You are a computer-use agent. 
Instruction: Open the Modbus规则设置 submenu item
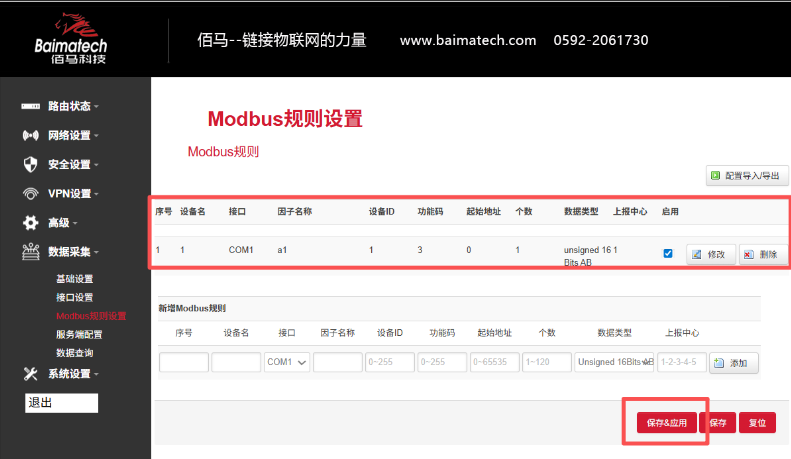click(x=91, y=316)
